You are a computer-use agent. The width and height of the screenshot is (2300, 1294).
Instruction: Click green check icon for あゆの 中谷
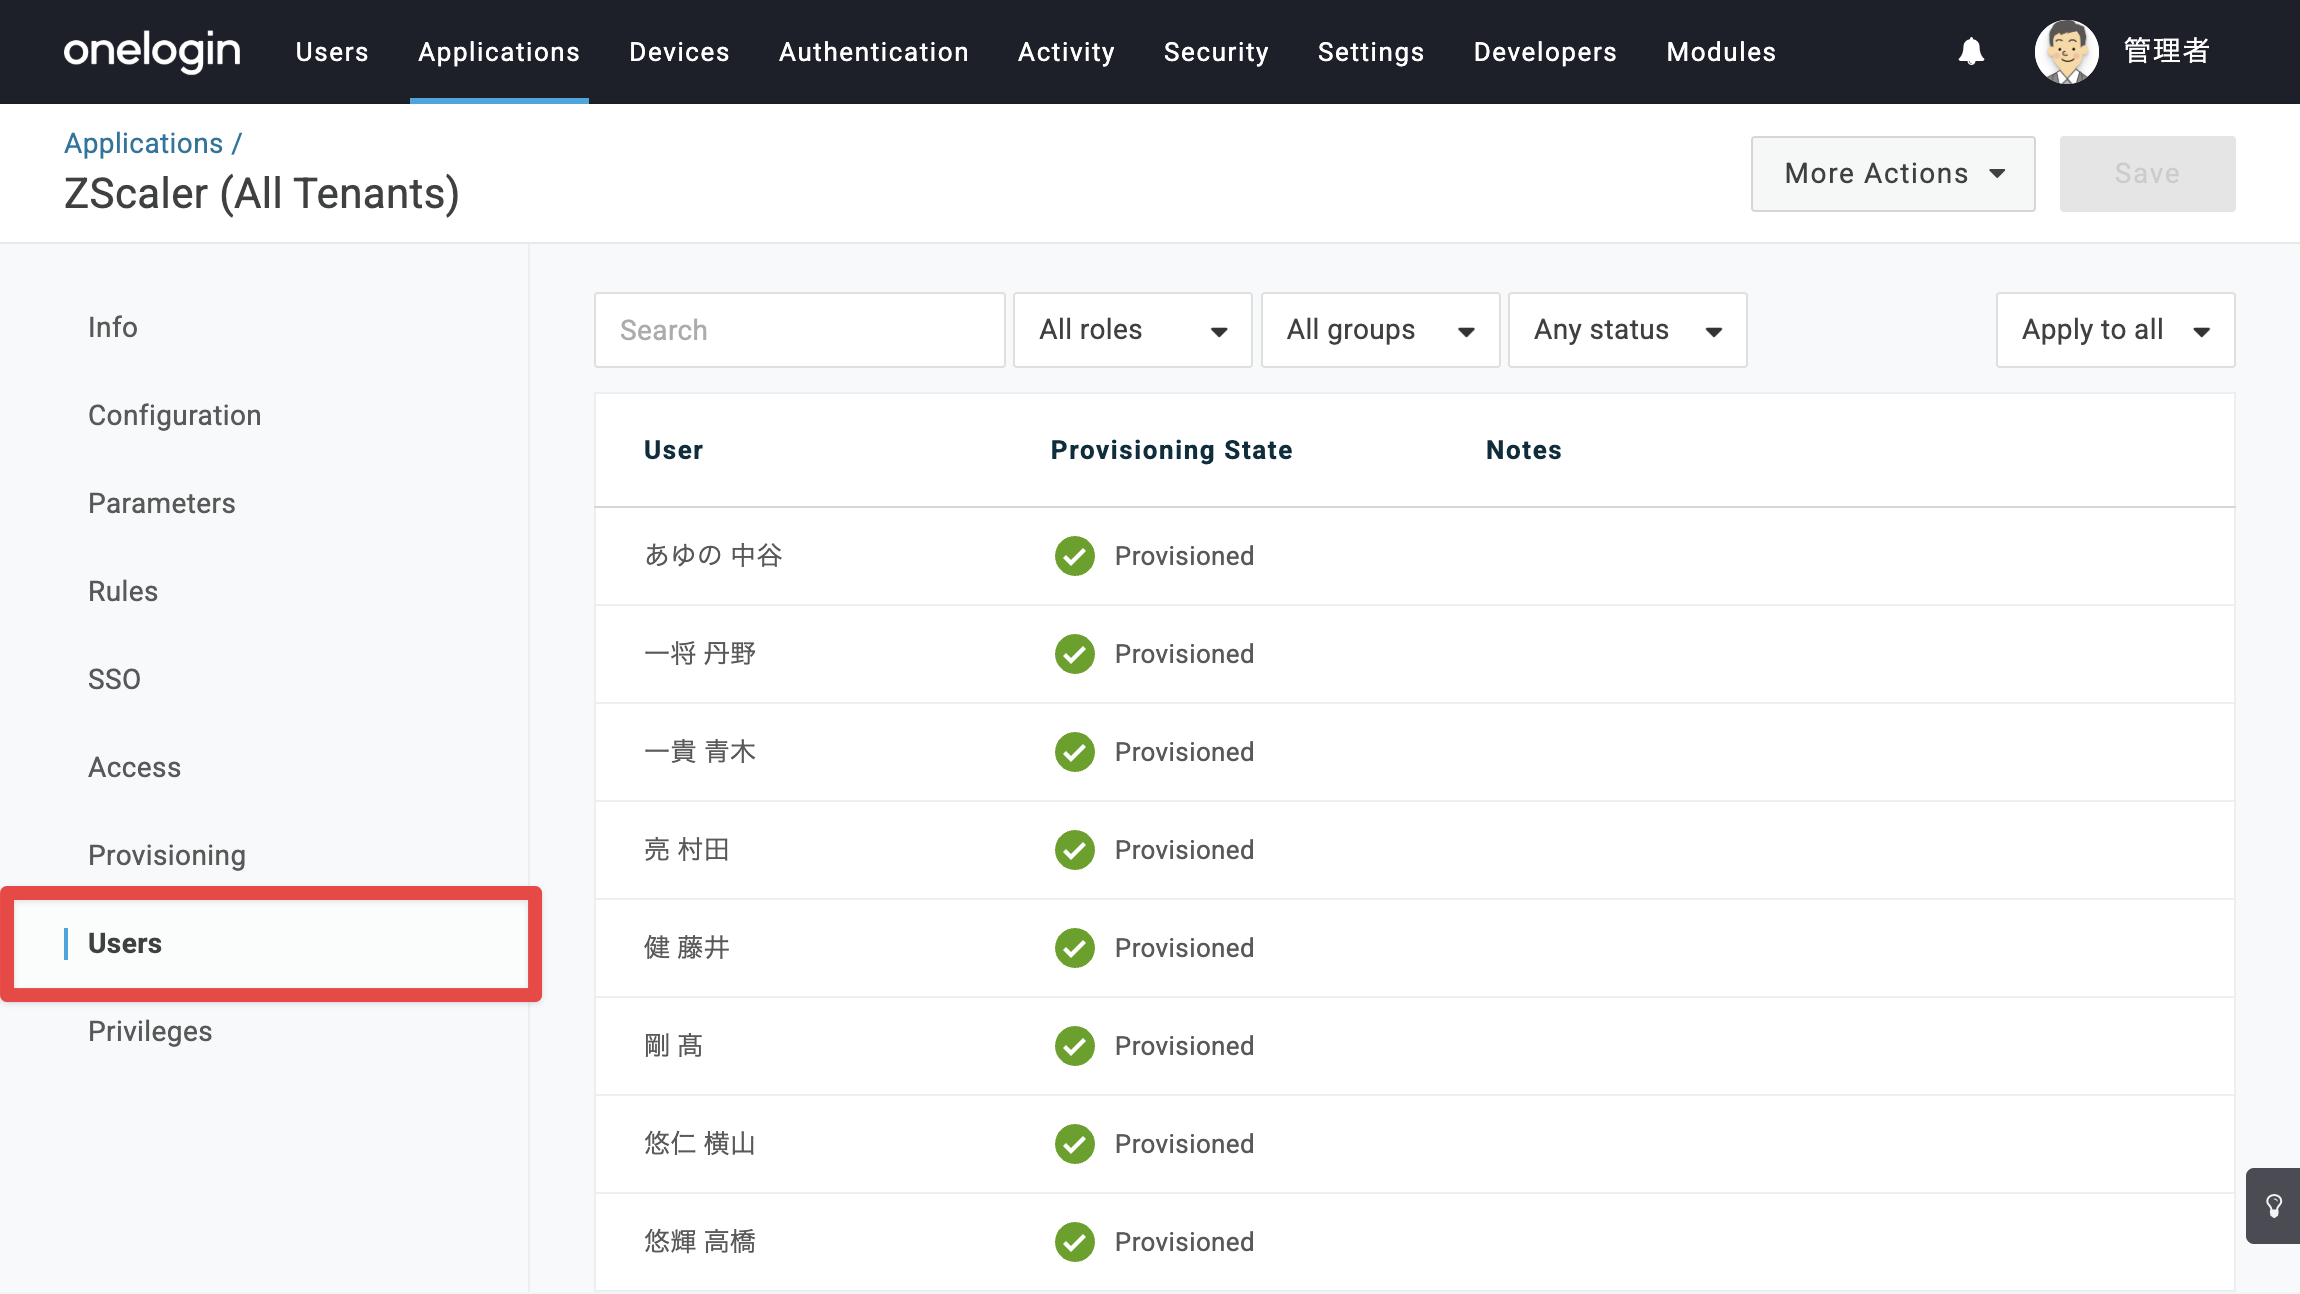pyautogui.click(x=1075, y=556)
